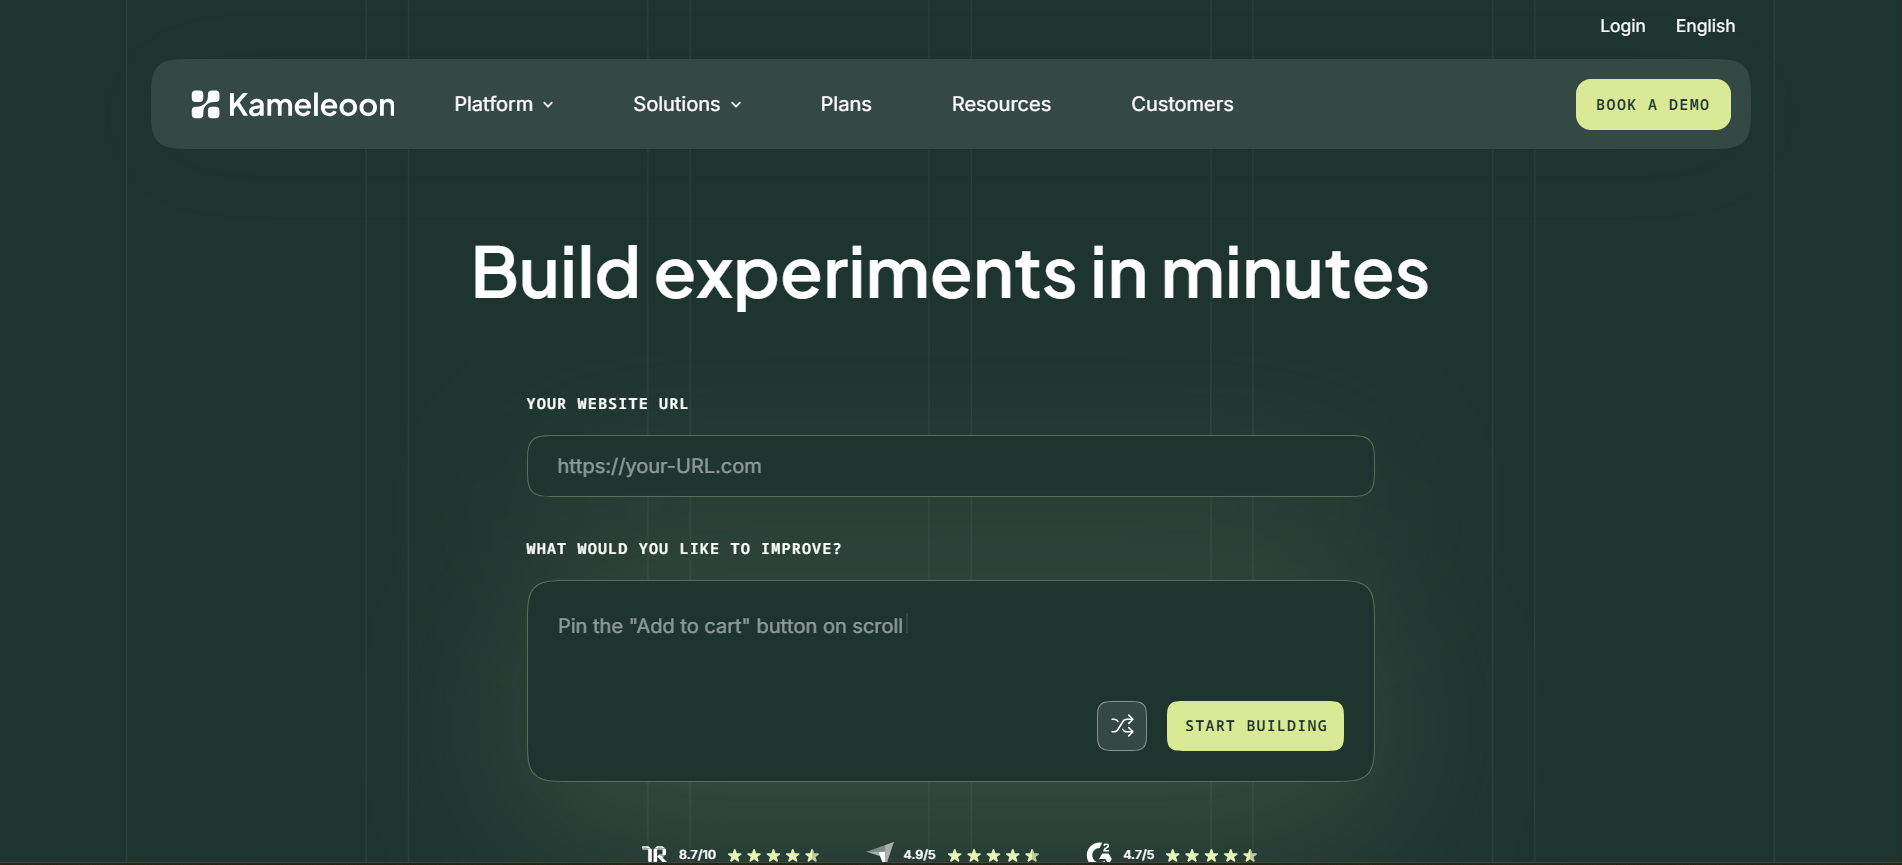Click the Start Building button

click(1255, 726)
